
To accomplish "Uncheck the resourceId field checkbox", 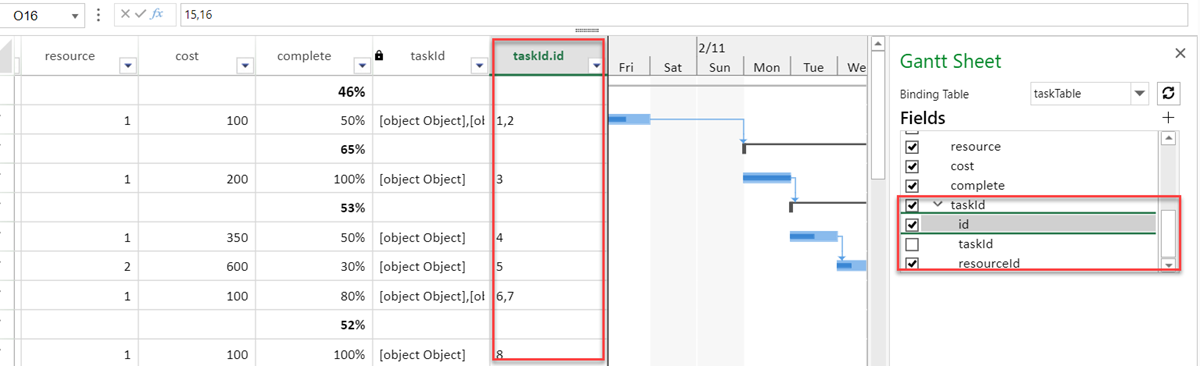I will click(911, 264).
